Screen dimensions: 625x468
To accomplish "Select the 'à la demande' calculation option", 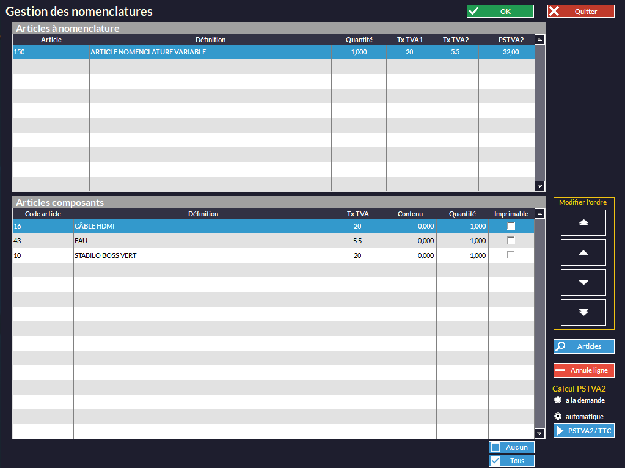I will click(557, 400).
